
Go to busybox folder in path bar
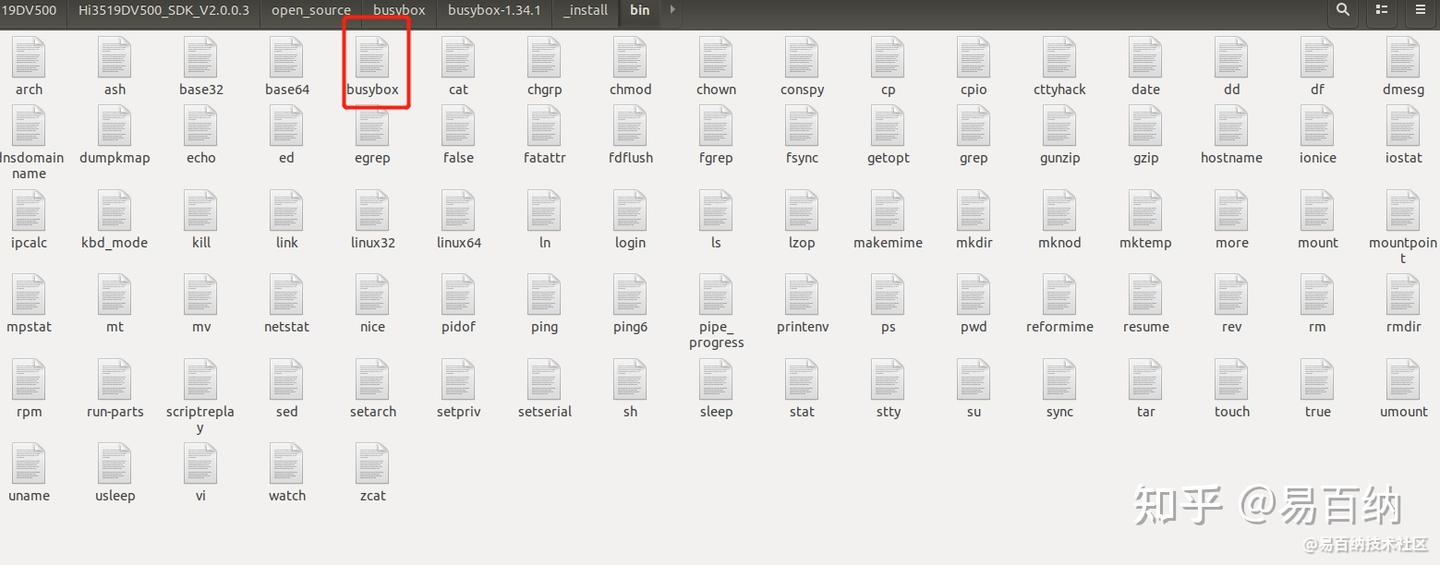[x=399, y=10]
